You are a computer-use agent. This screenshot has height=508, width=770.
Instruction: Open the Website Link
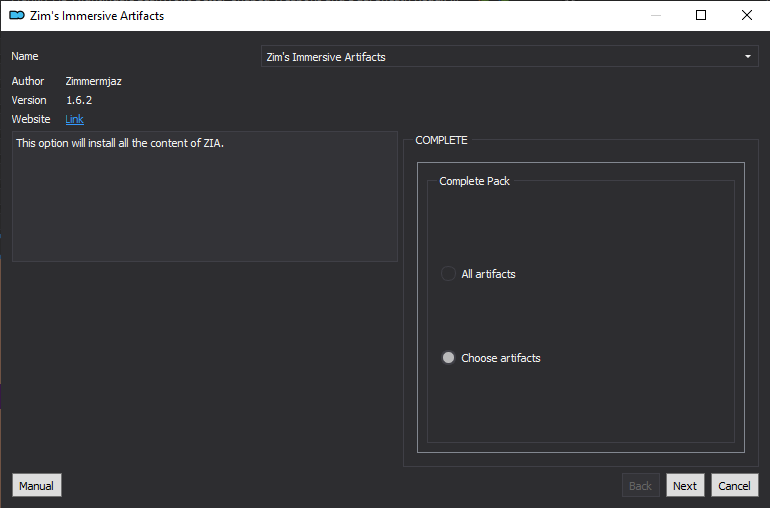(74, 119)
